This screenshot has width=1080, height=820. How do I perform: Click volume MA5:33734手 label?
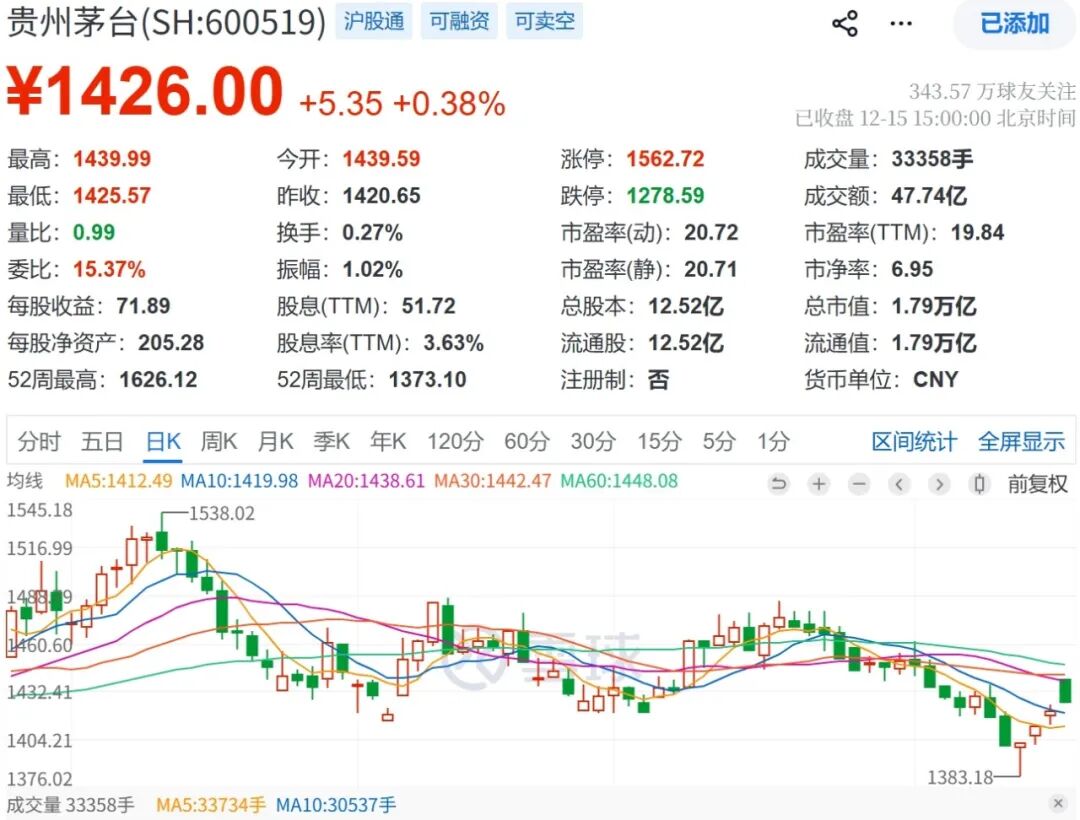pos(211,804)
